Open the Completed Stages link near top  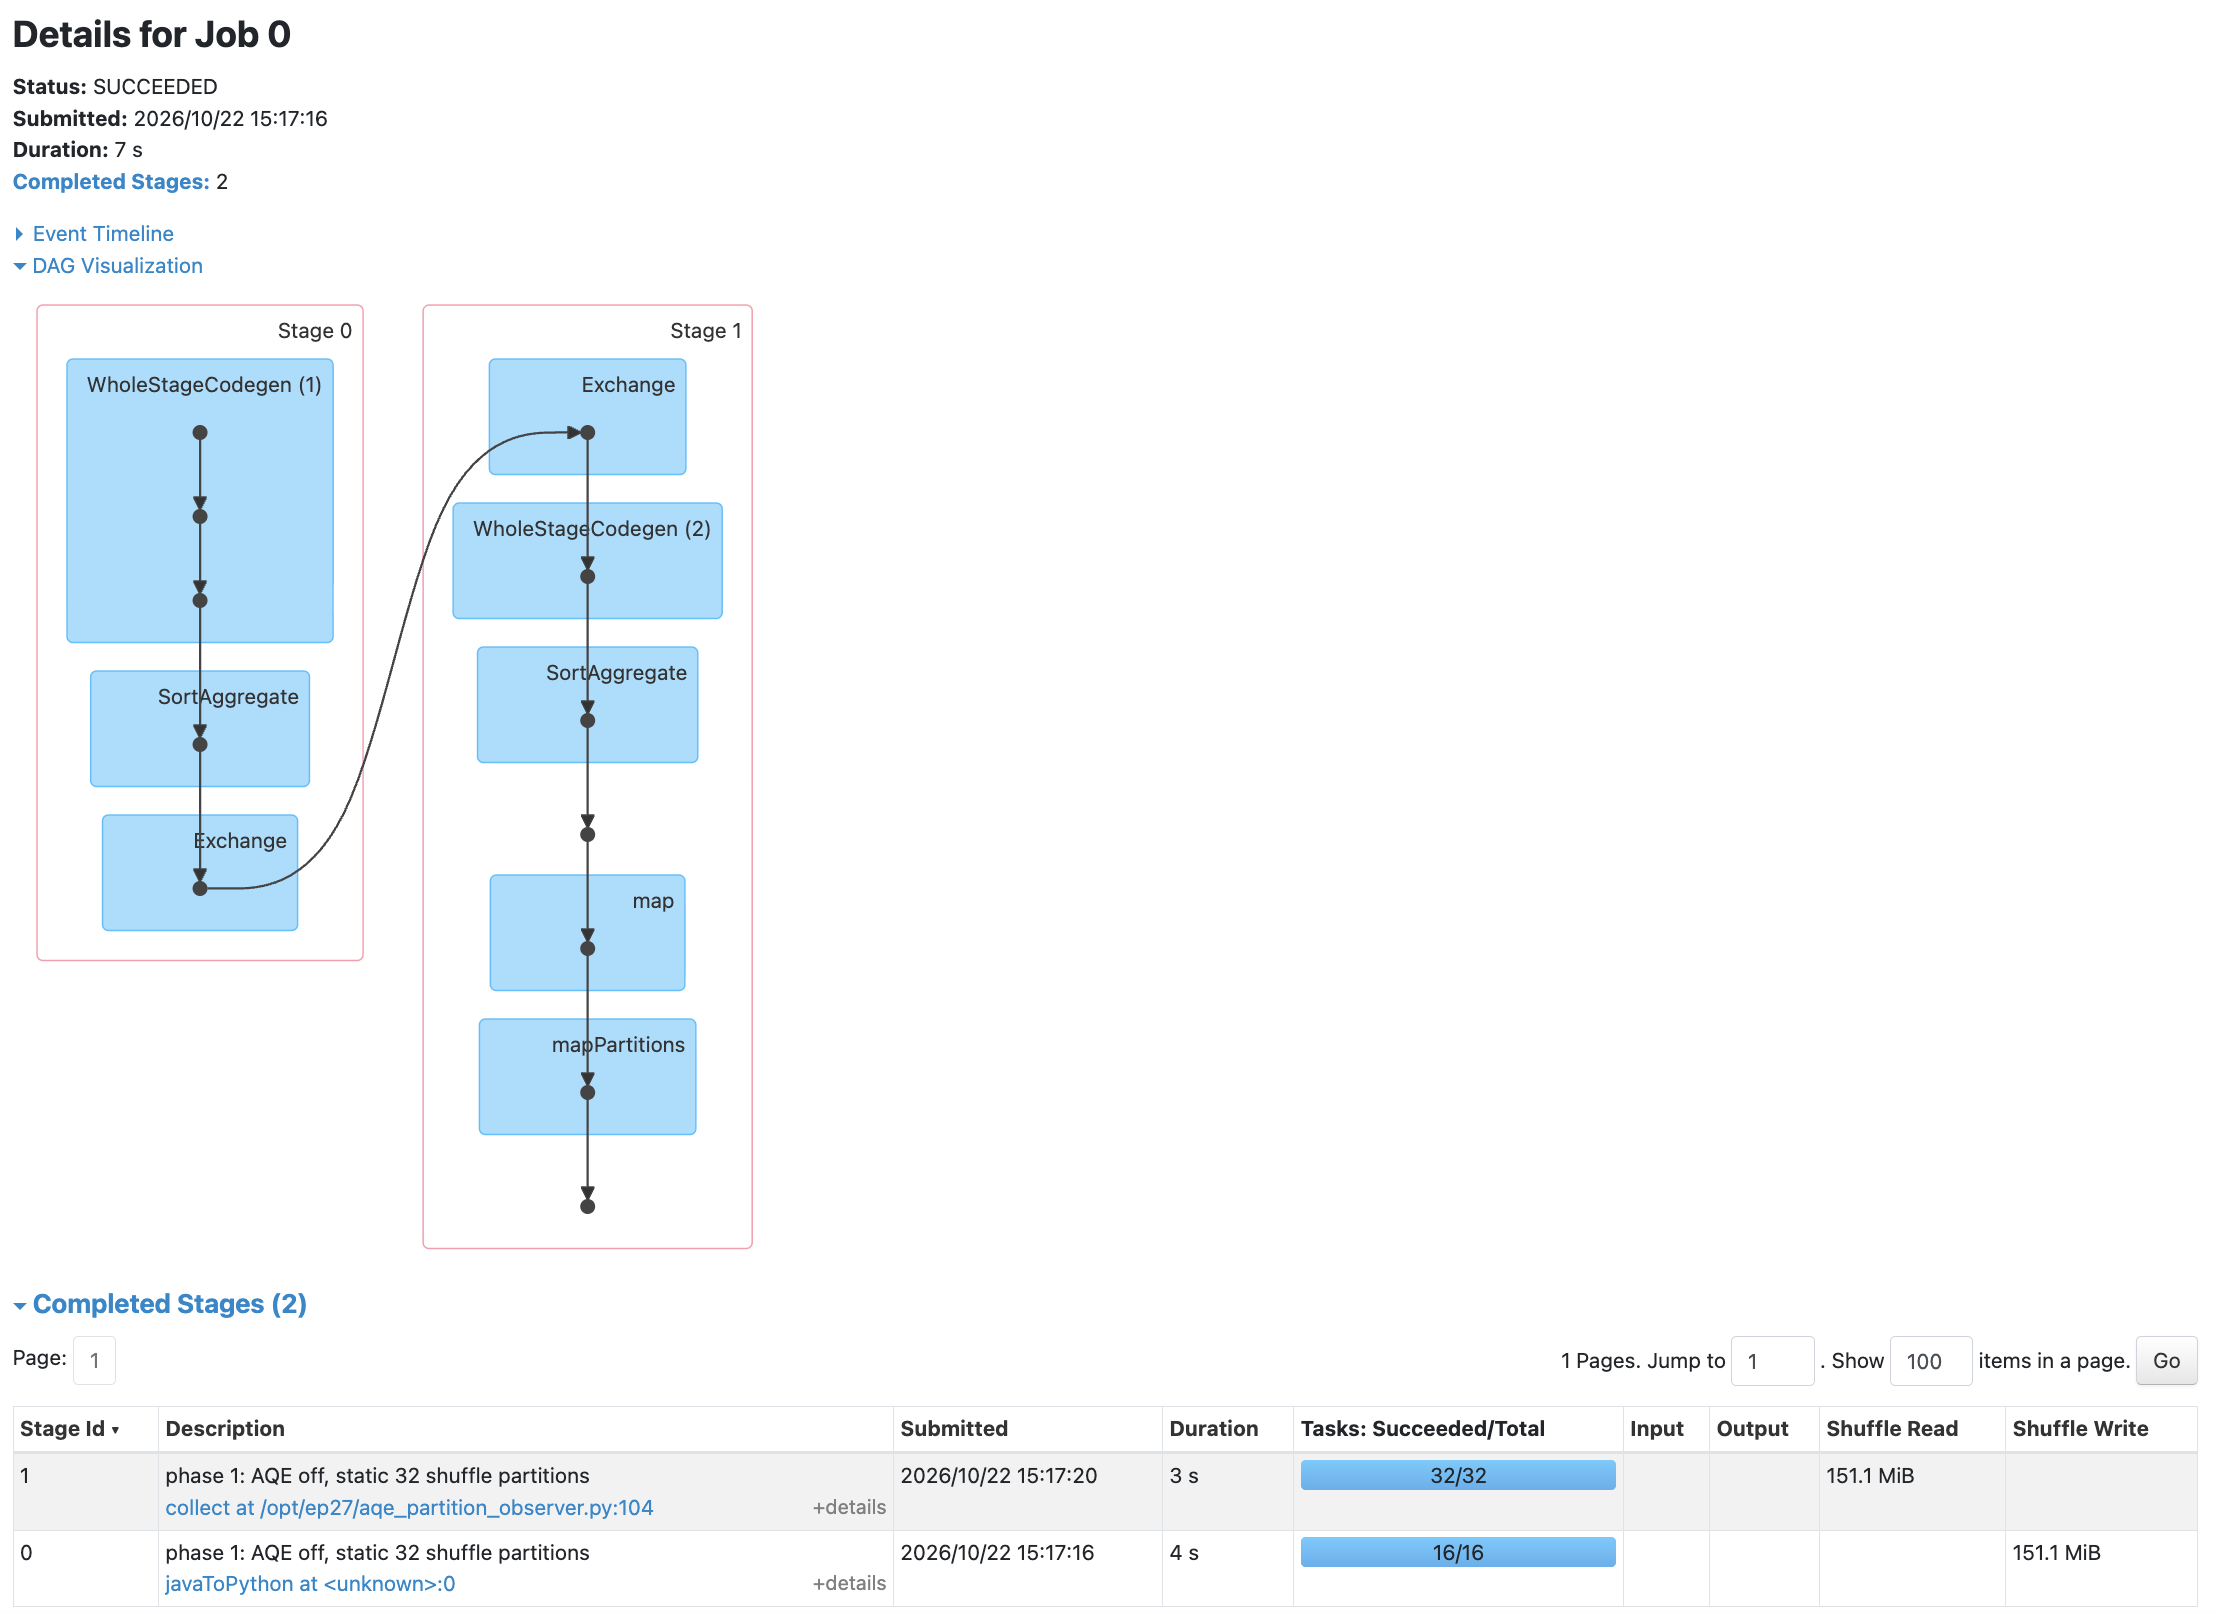(111, 181)
